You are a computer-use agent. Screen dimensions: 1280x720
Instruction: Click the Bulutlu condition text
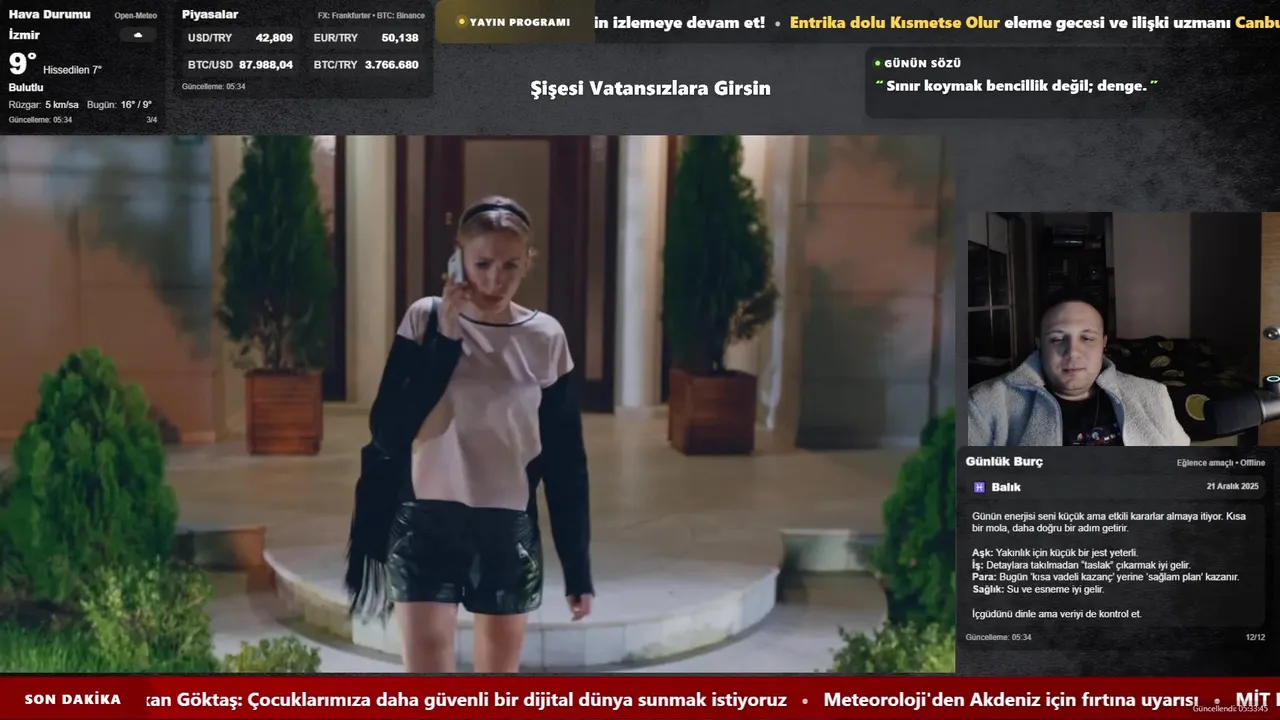26,88
